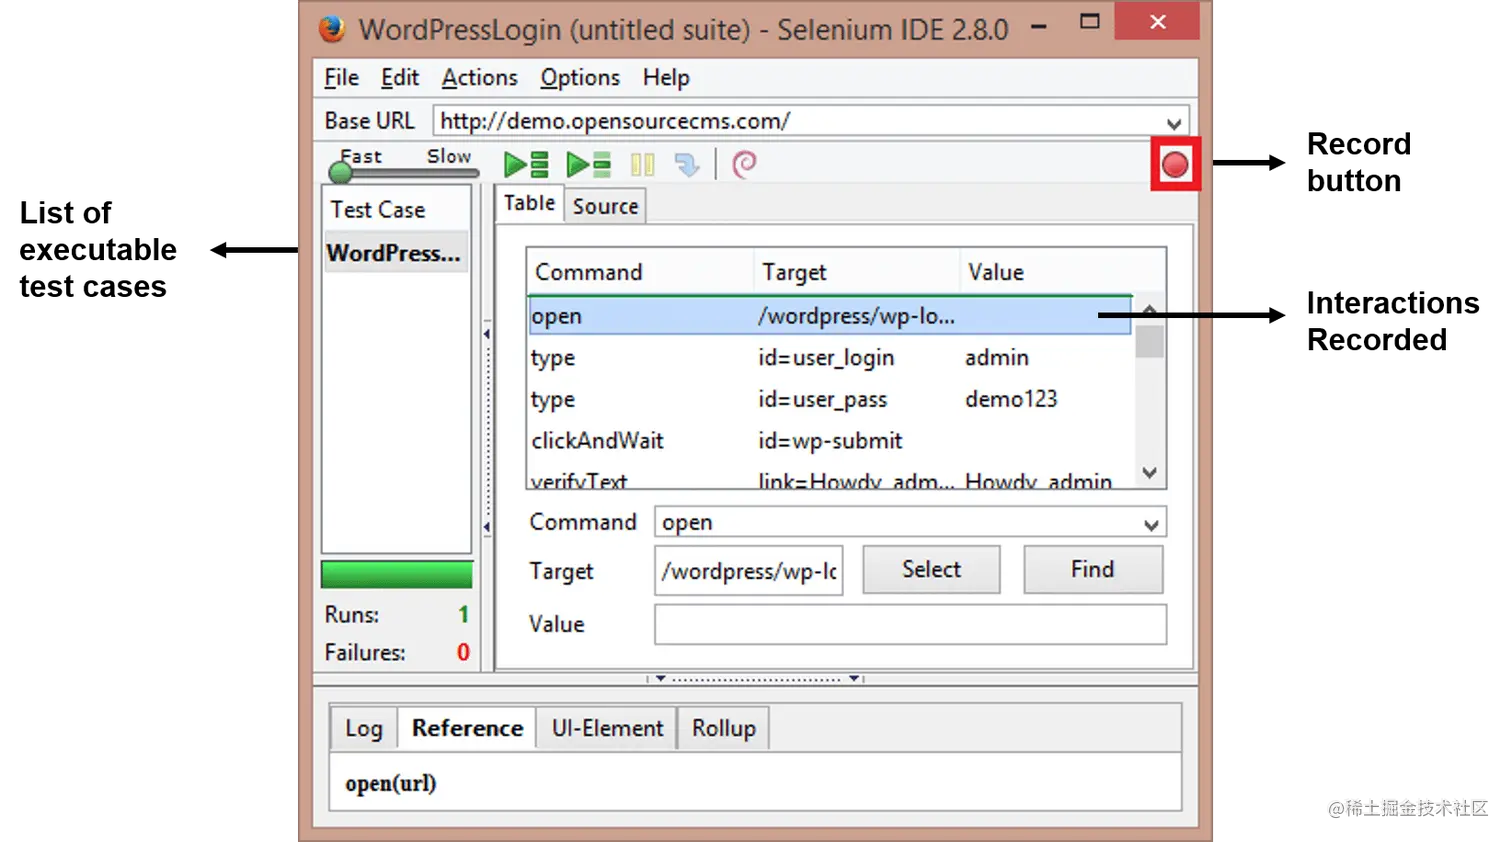Click the green test progress bar

pyautogui.click(x=396, y=575)
